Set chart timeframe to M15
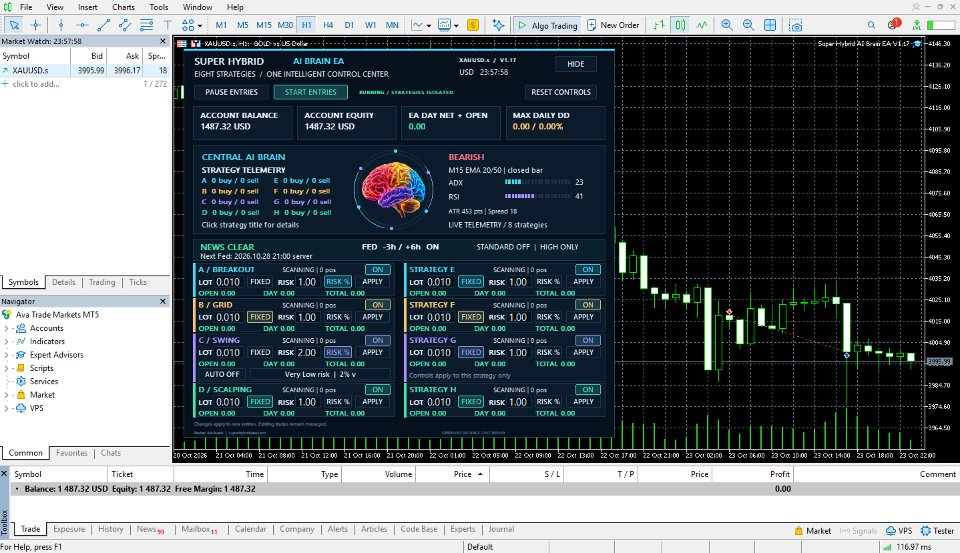Image resolution: width=960 pixels, height=553 pixels. pos(264,25)
